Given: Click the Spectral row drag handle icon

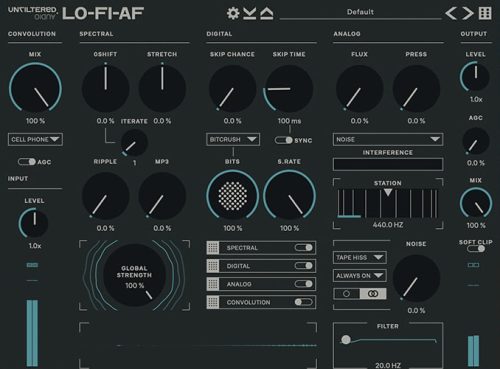Looking at the screenshot, I should coord(213,248).
